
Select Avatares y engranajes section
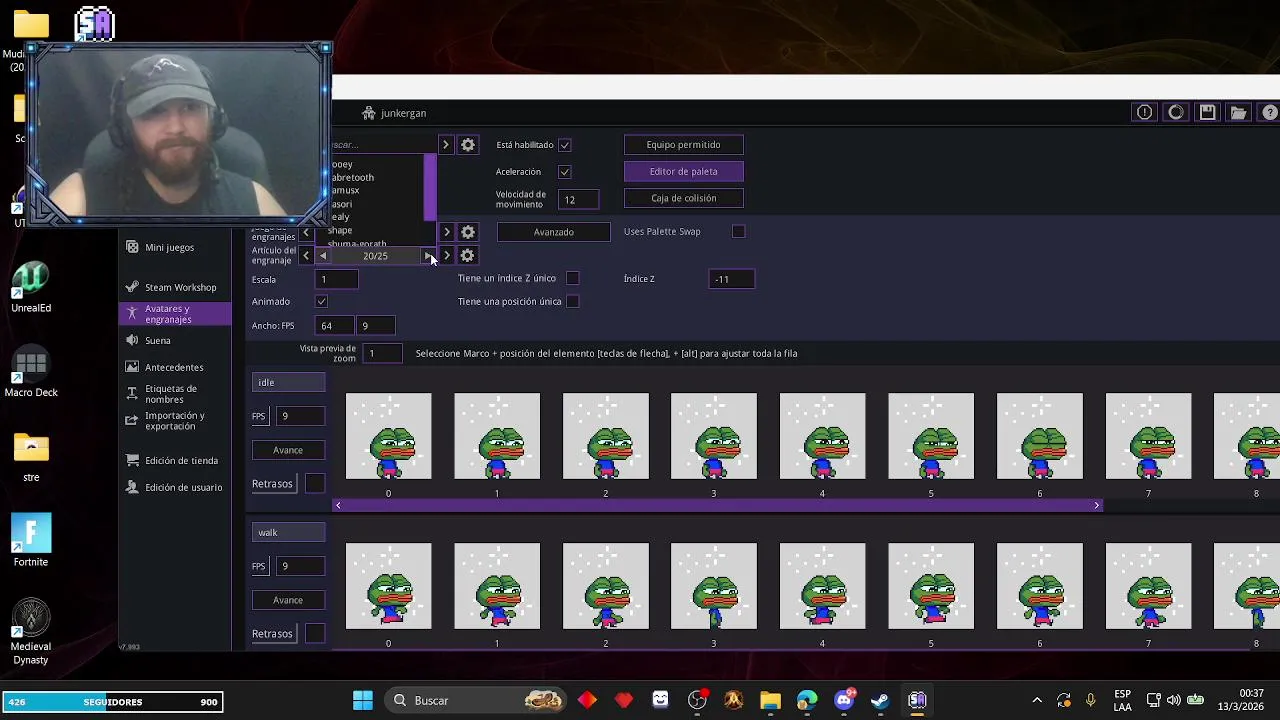click(x=175, y=314)
